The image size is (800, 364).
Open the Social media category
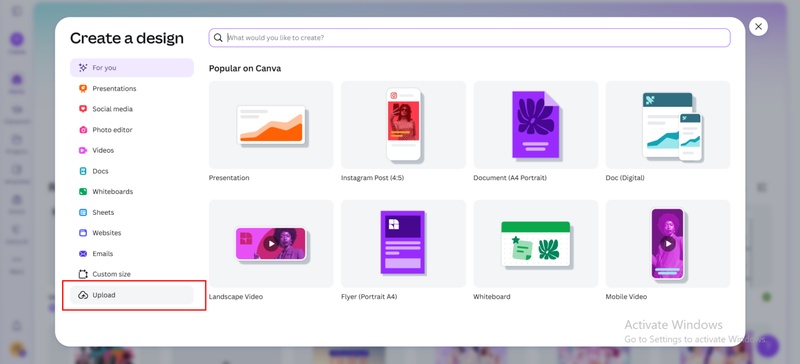132,109
